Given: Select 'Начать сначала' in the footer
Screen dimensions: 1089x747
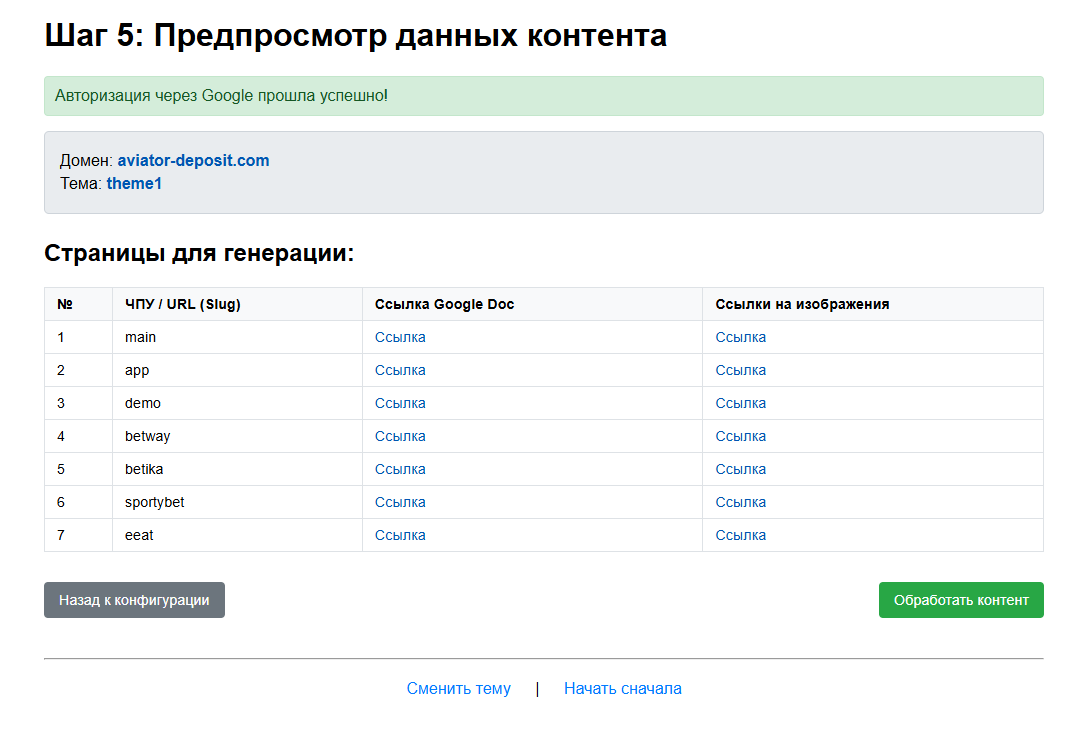Looking at the screenshot, I should point(622,688).
